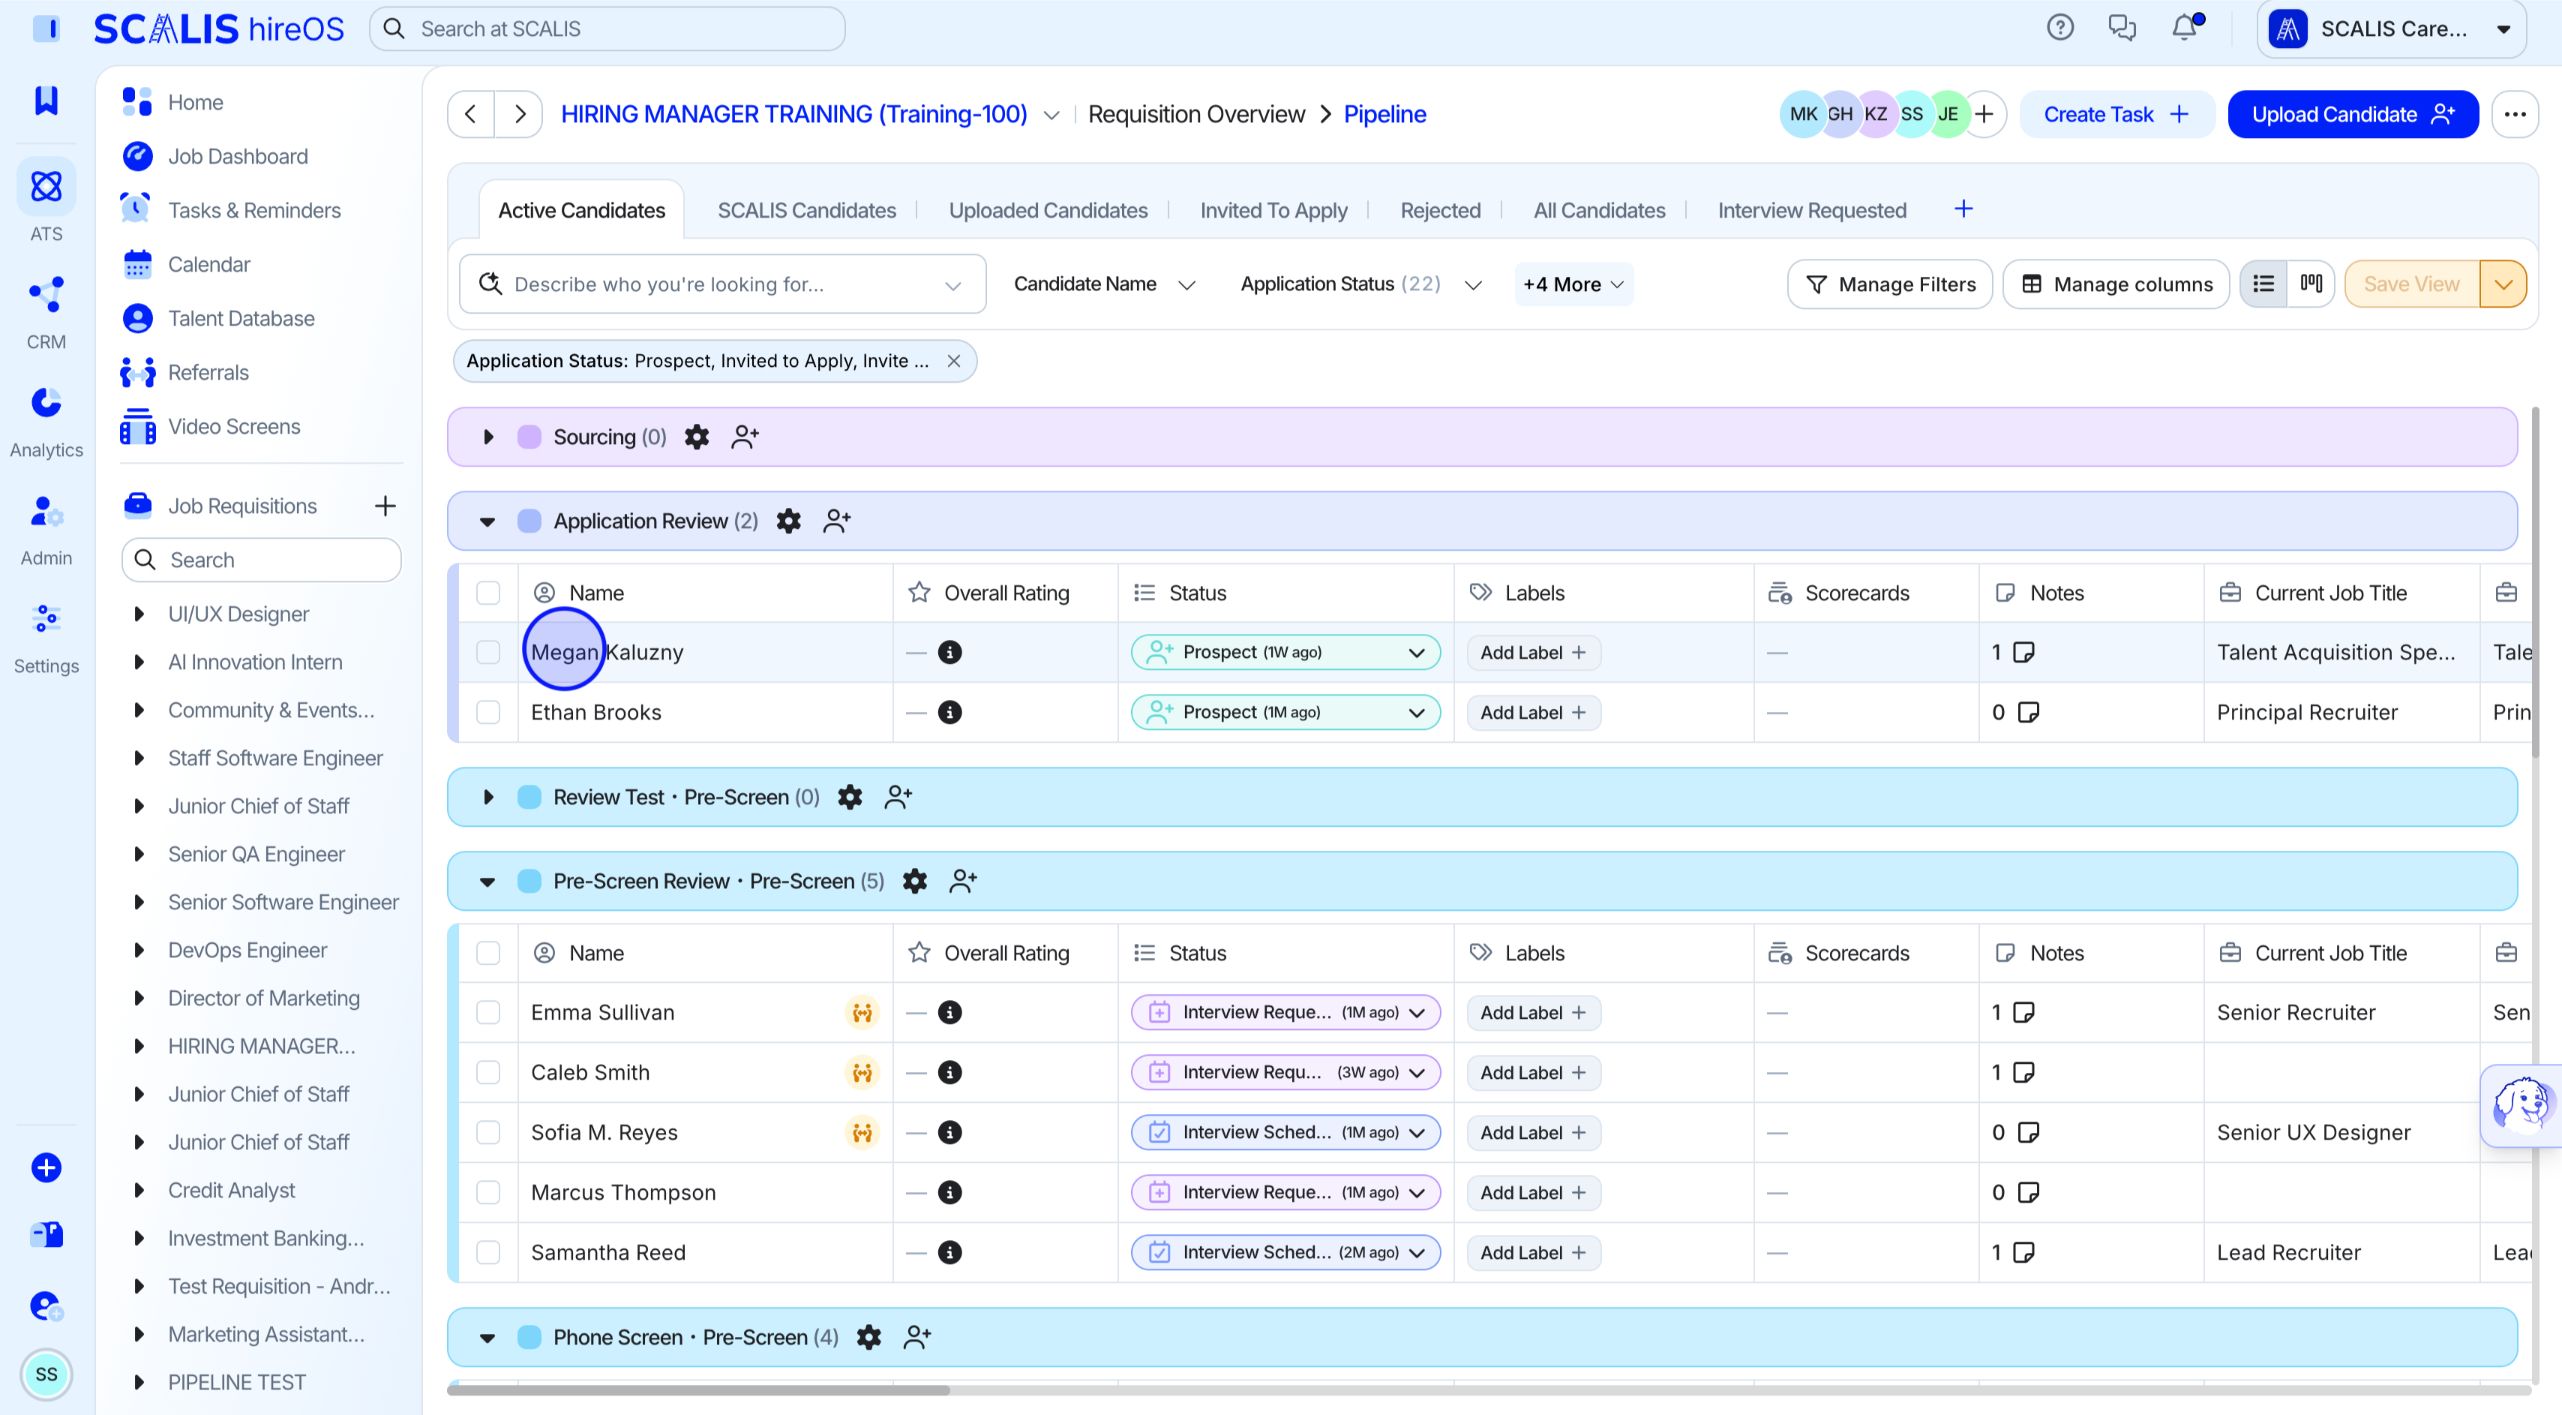Open Phone Screen stage settings gear
2562x1415 pixels.
pos(869,1337)
